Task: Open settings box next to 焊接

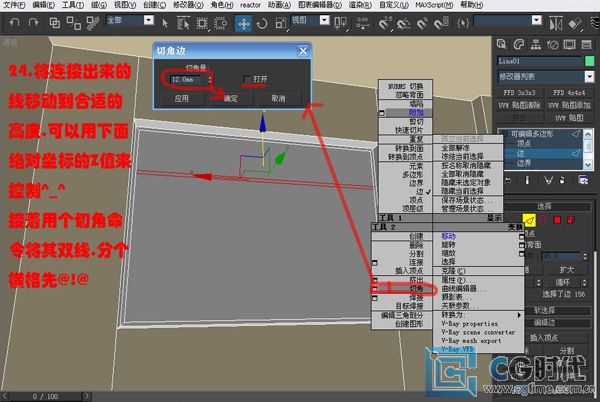Action: [375, 298]
